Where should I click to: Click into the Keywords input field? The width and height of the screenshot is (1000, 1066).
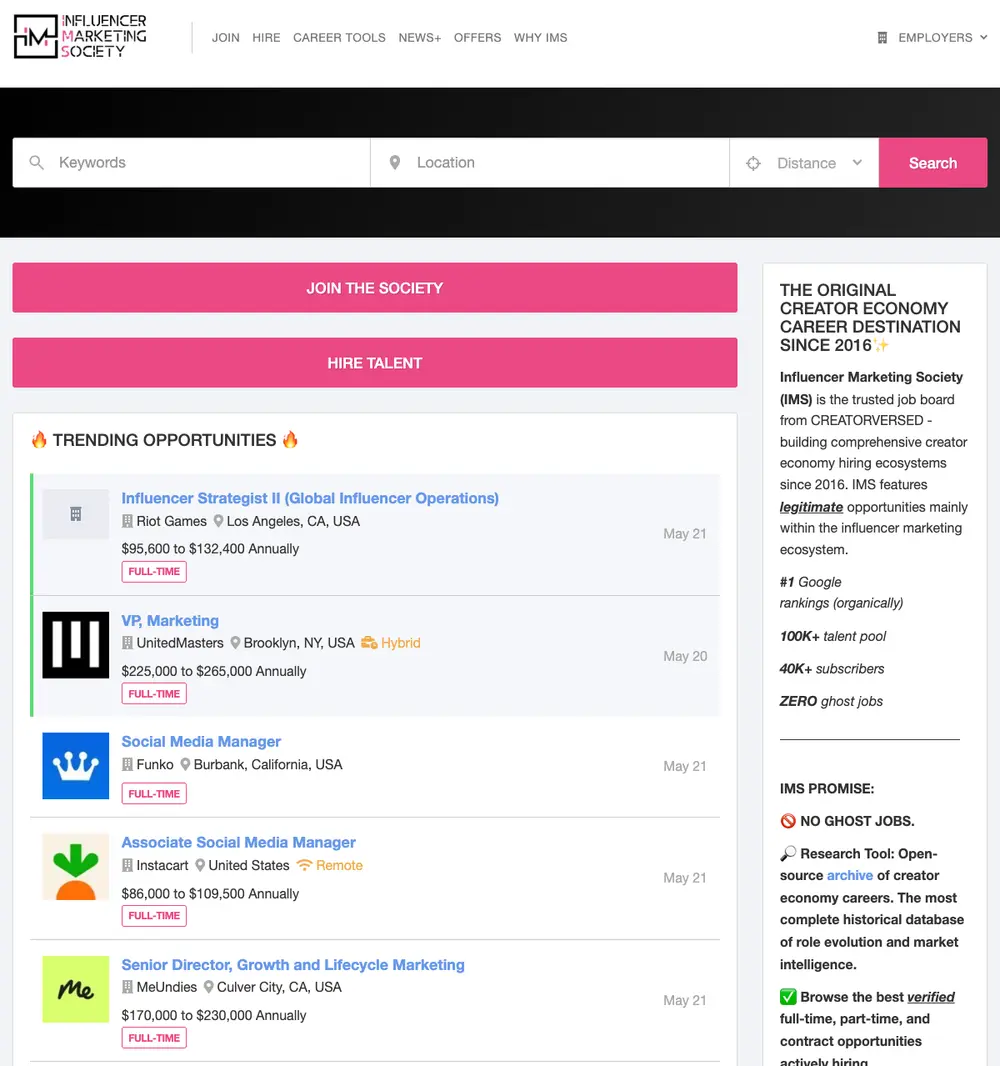click(x=192, y=162)
